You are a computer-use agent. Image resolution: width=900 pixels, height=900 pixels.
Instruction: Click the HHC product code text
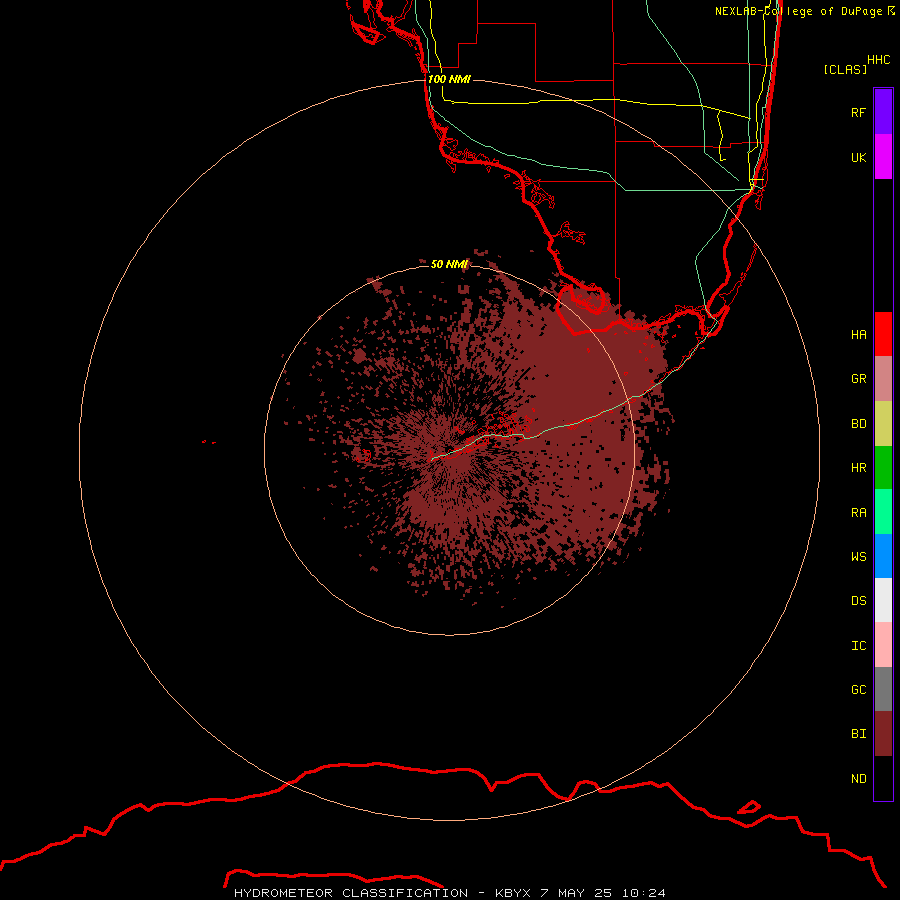878,60
